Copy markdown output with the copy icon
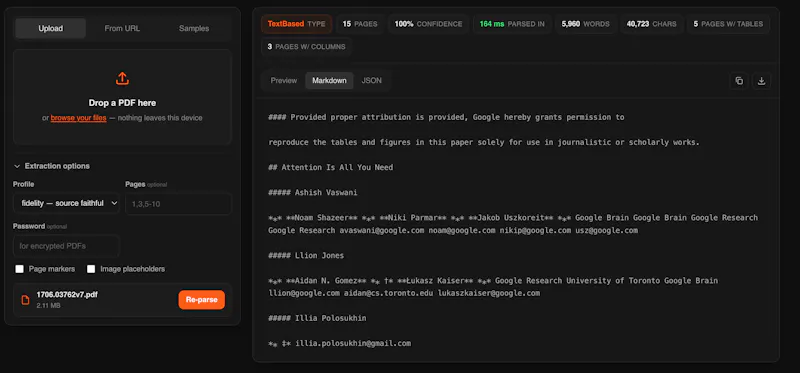Screen dimensions: 800x373 point(739,81)
